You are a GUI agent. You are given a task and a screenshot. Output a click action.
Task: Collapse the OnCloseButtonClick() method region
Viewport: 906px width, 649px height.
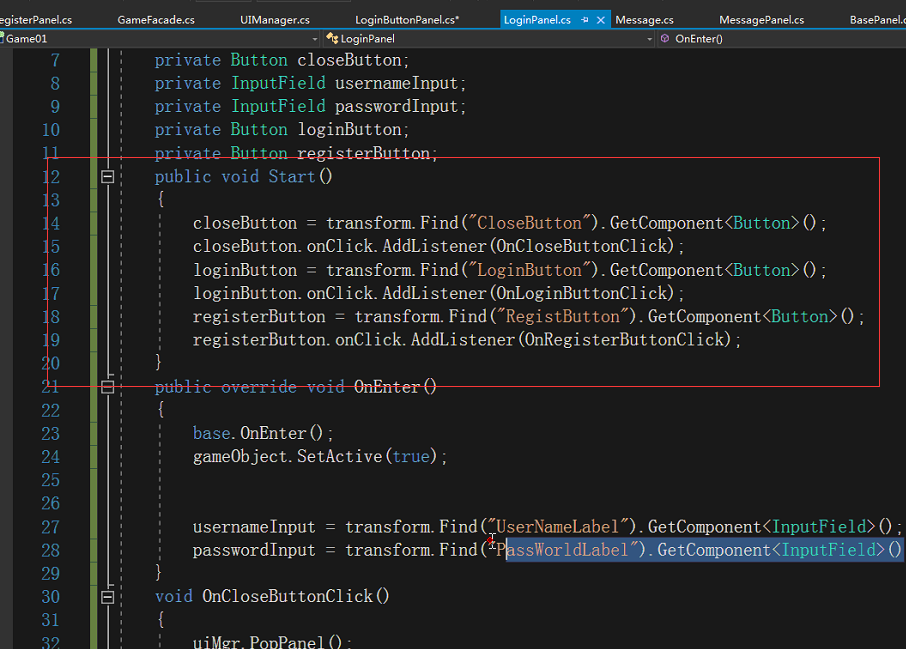(x=107, y=596)
